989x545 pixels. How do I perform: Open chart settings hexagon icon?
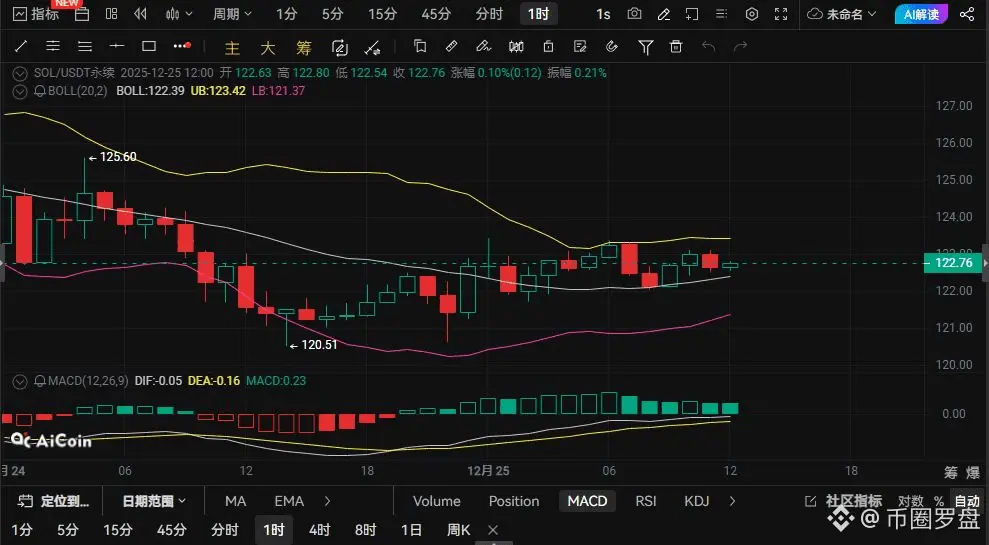[x=752, y=14]
